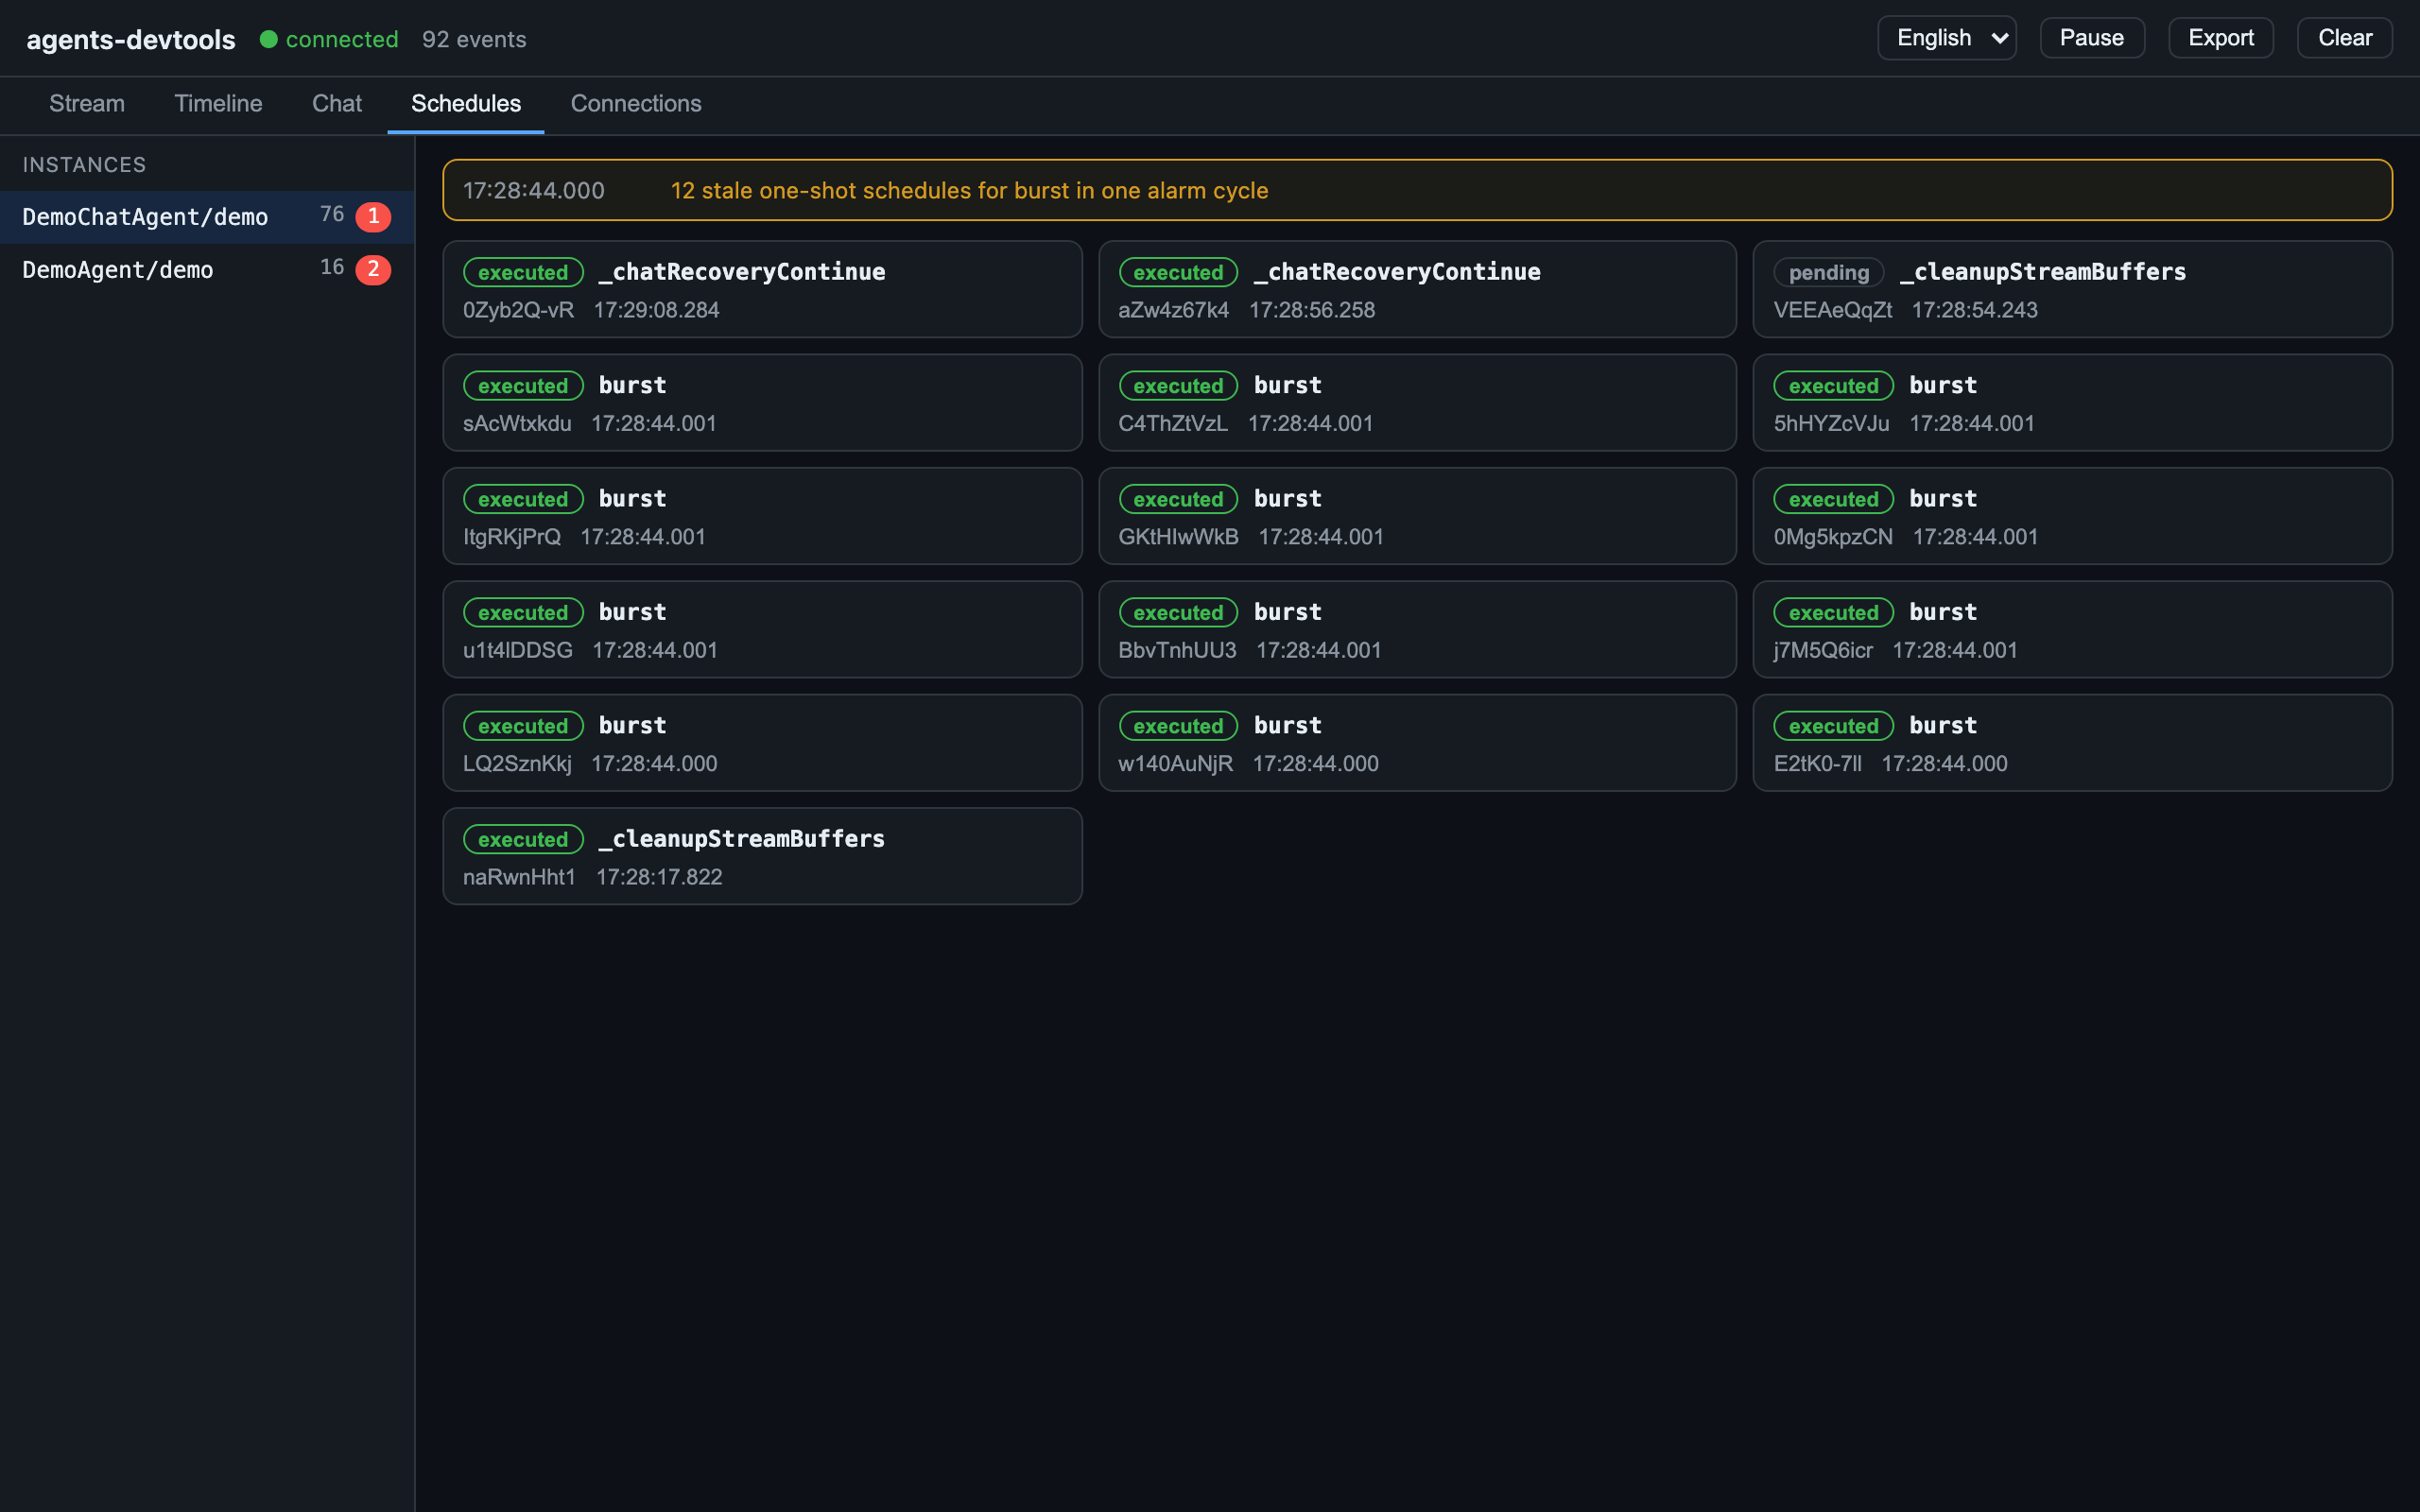Select the DemoChatAgent/demo instance
The height and width of the screenshot is (1512, 2420).
[x=207, y=217]
